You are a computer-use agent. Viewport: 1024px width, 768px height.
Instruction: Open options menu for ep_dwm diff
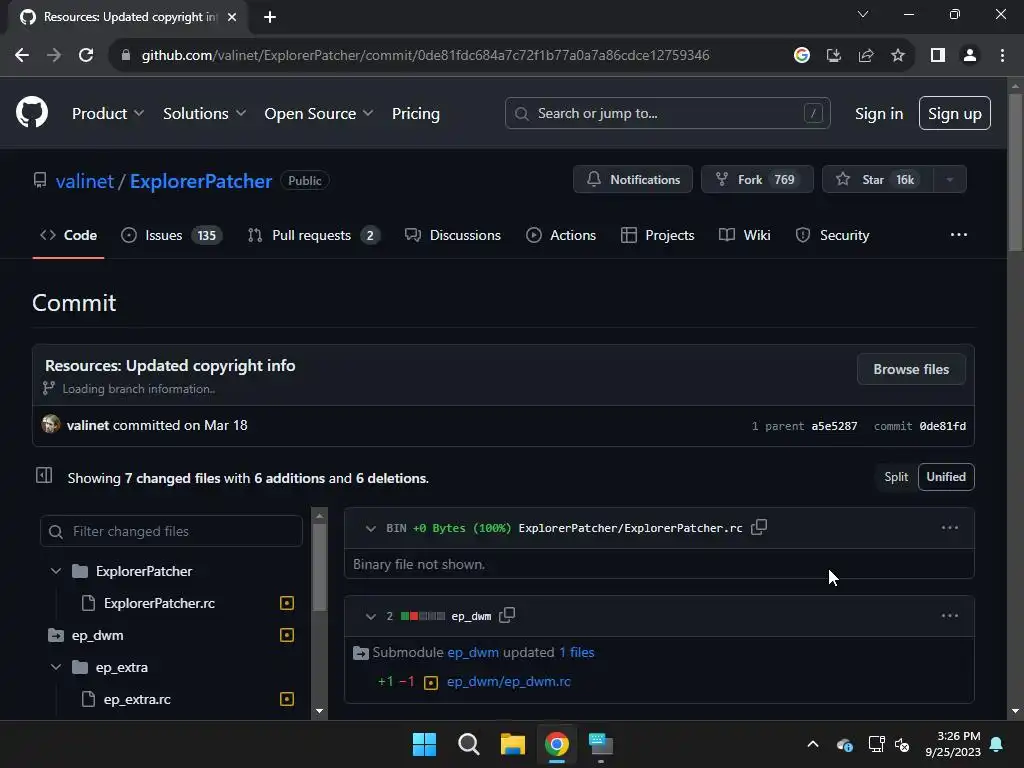(x=950, y=616)
